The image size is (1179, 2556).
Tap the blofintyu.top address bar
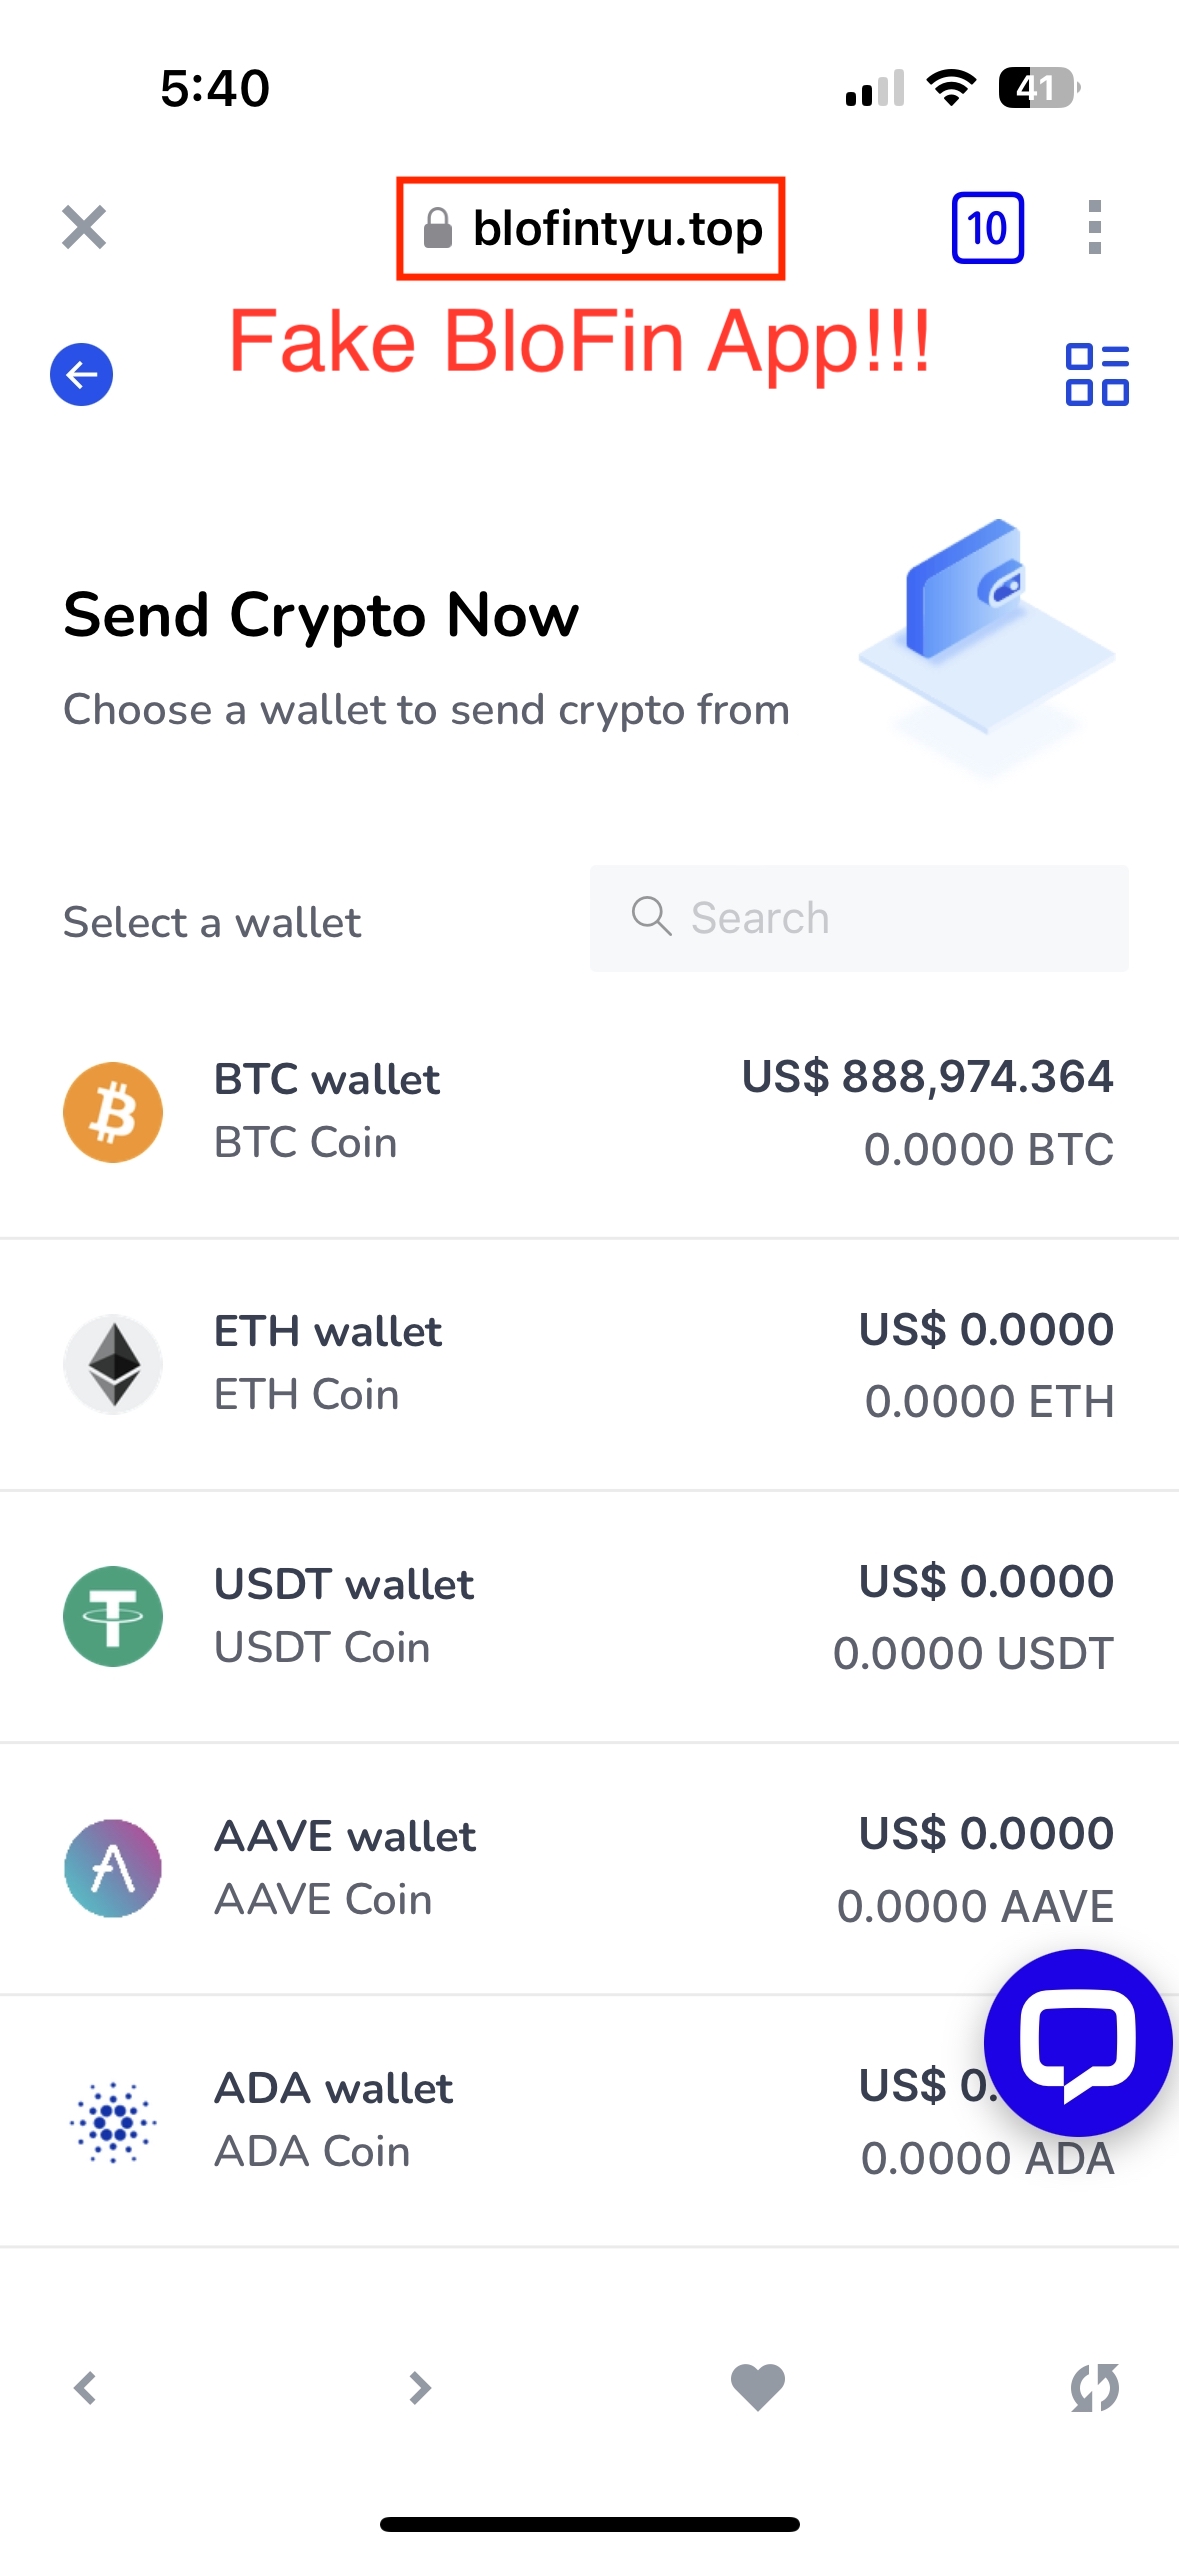(590, 228)
